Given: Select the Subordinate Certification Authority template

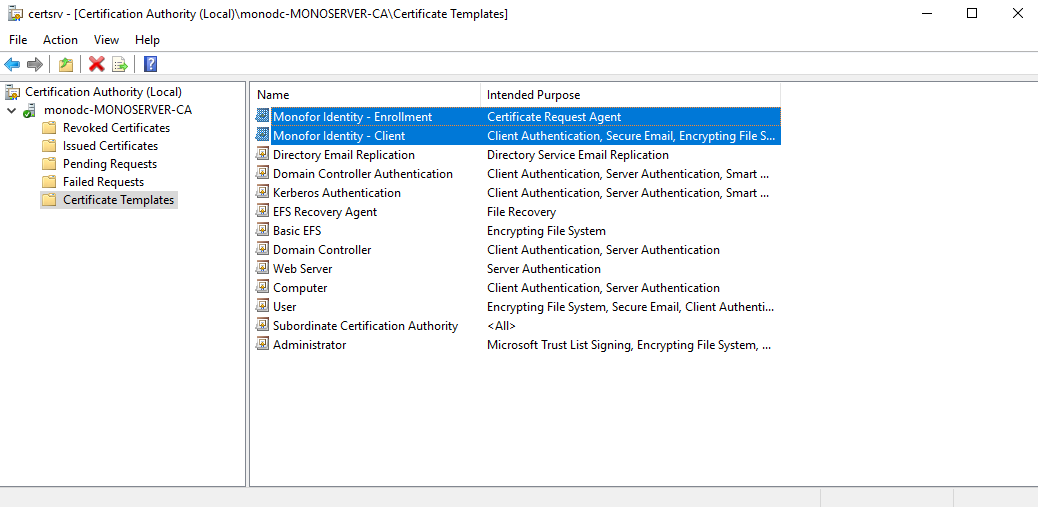Looking at the screenshot, I should coord(365,326).
